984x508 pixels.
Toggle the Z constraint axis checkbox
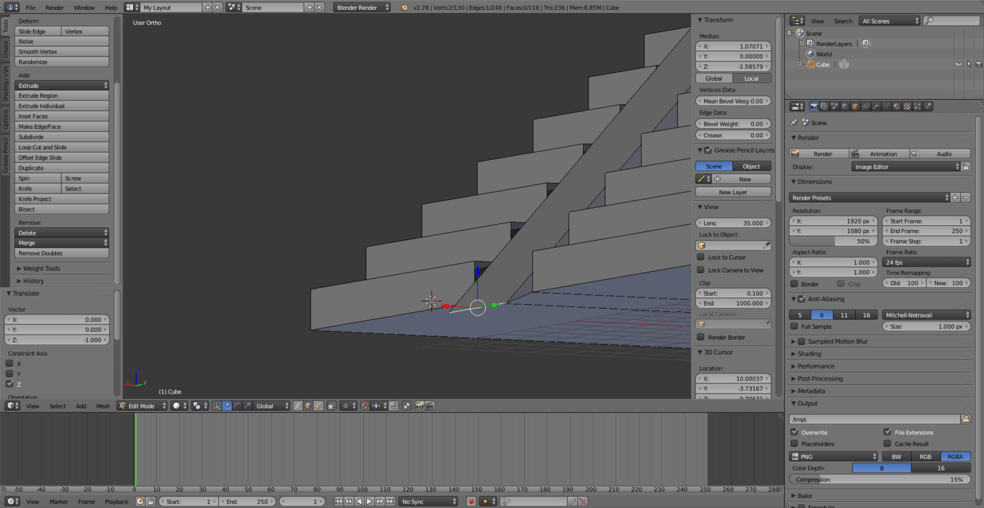point(9,384)
